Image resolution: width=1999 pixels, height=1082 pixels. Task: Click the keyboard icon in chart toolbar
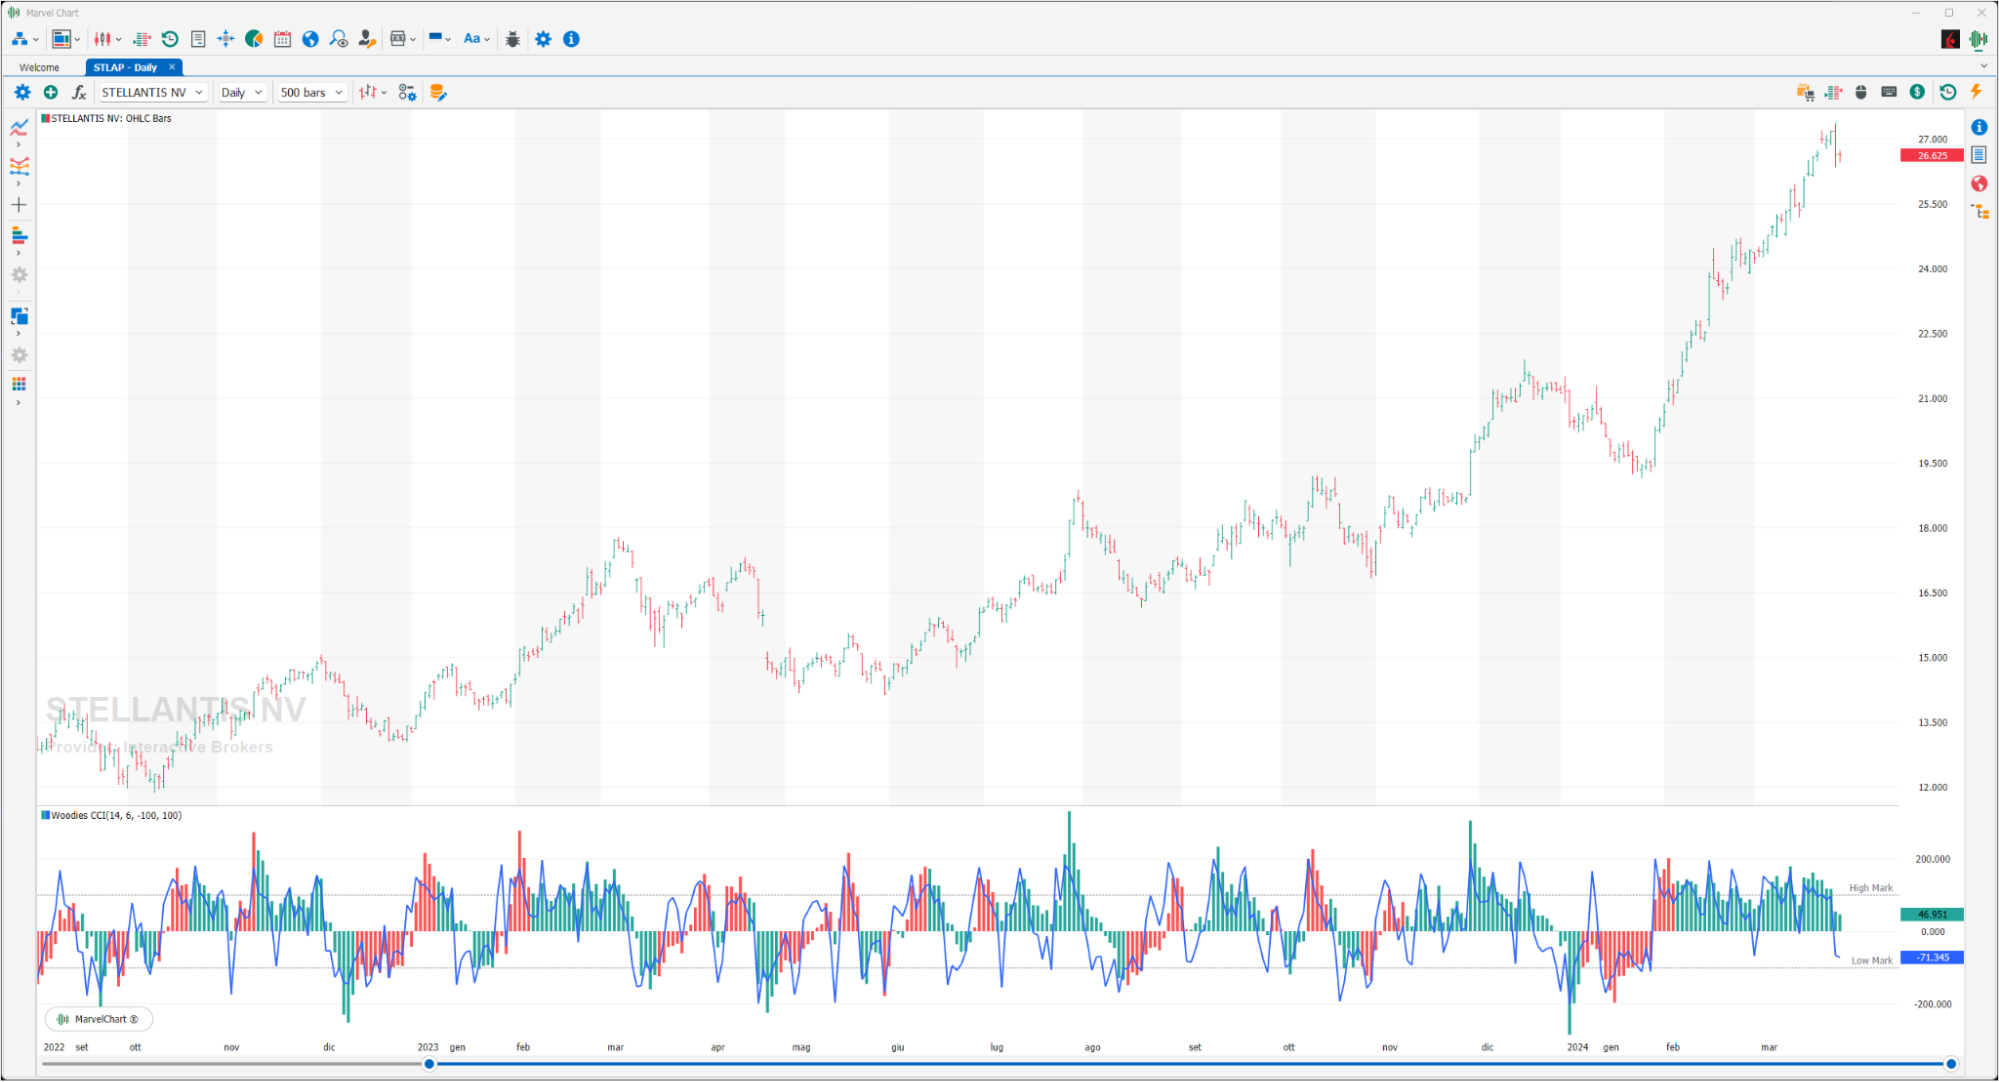[1889, 92]
